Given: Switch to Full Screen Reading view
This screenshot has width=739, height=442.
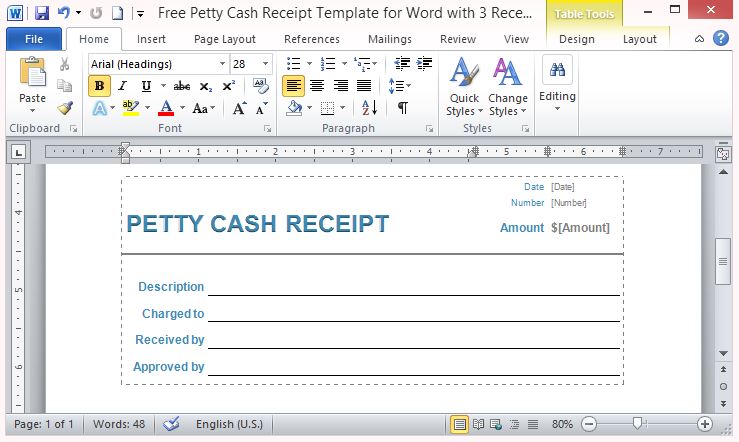Looking at the screenshot, I should 478,424.
